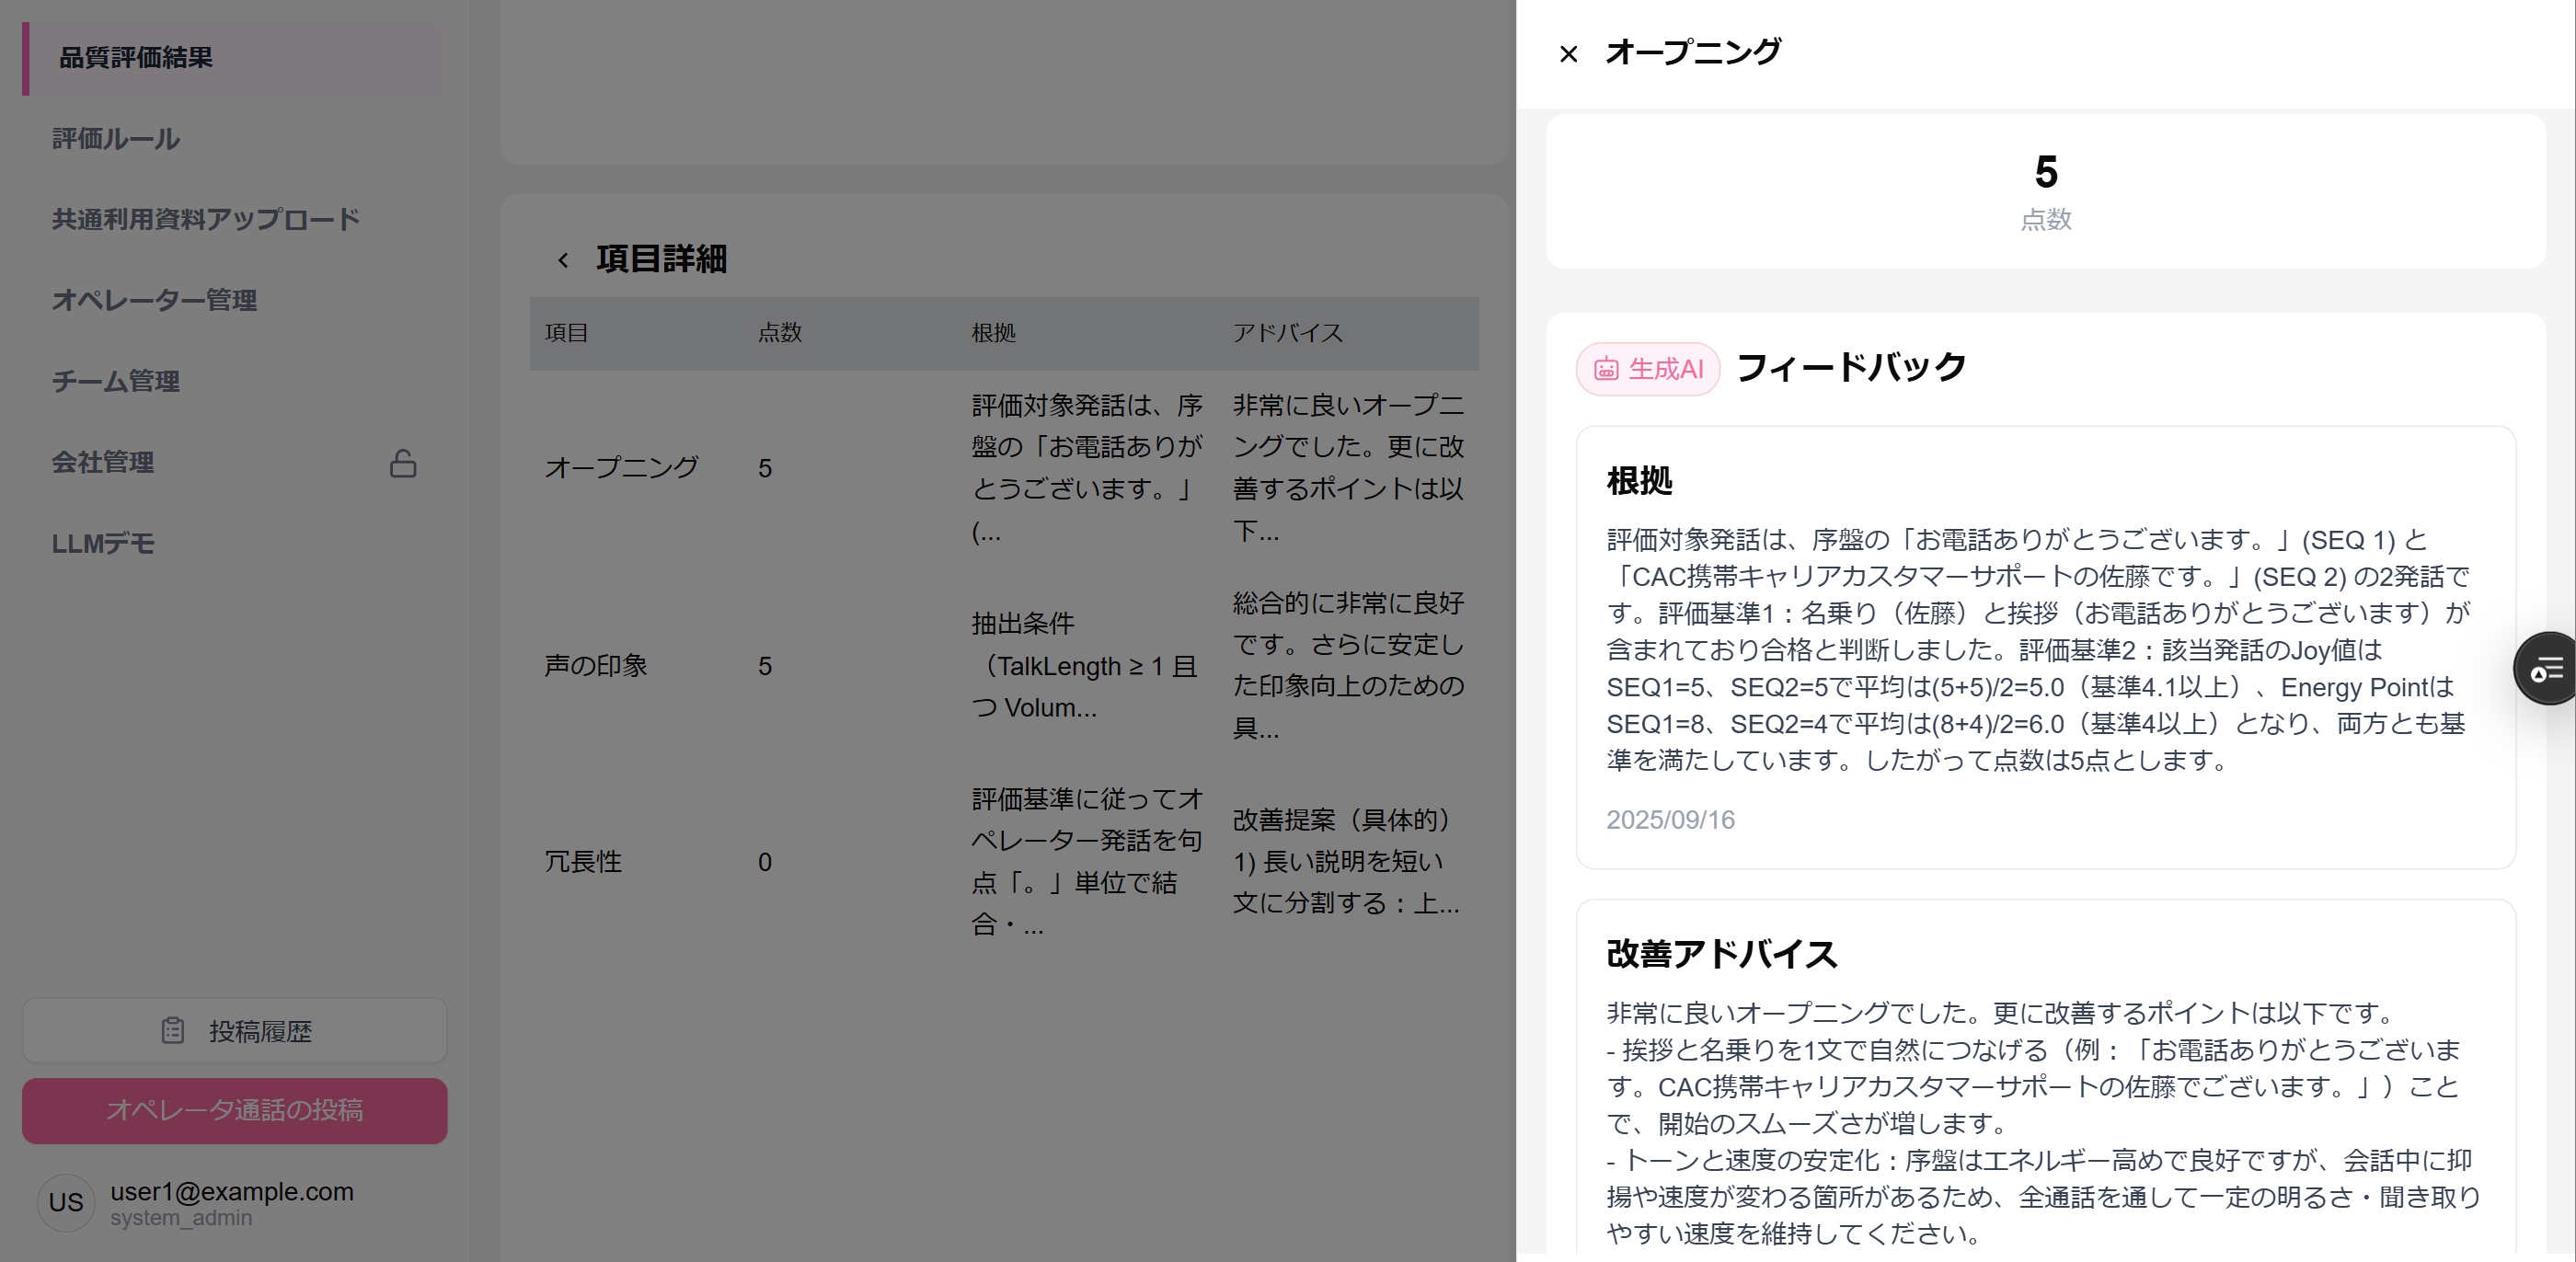Viewport: 2576px width, 1262px height.
Task: Click user1@example.com account label
Action: pyautogui.click(x=232, y=1192)
